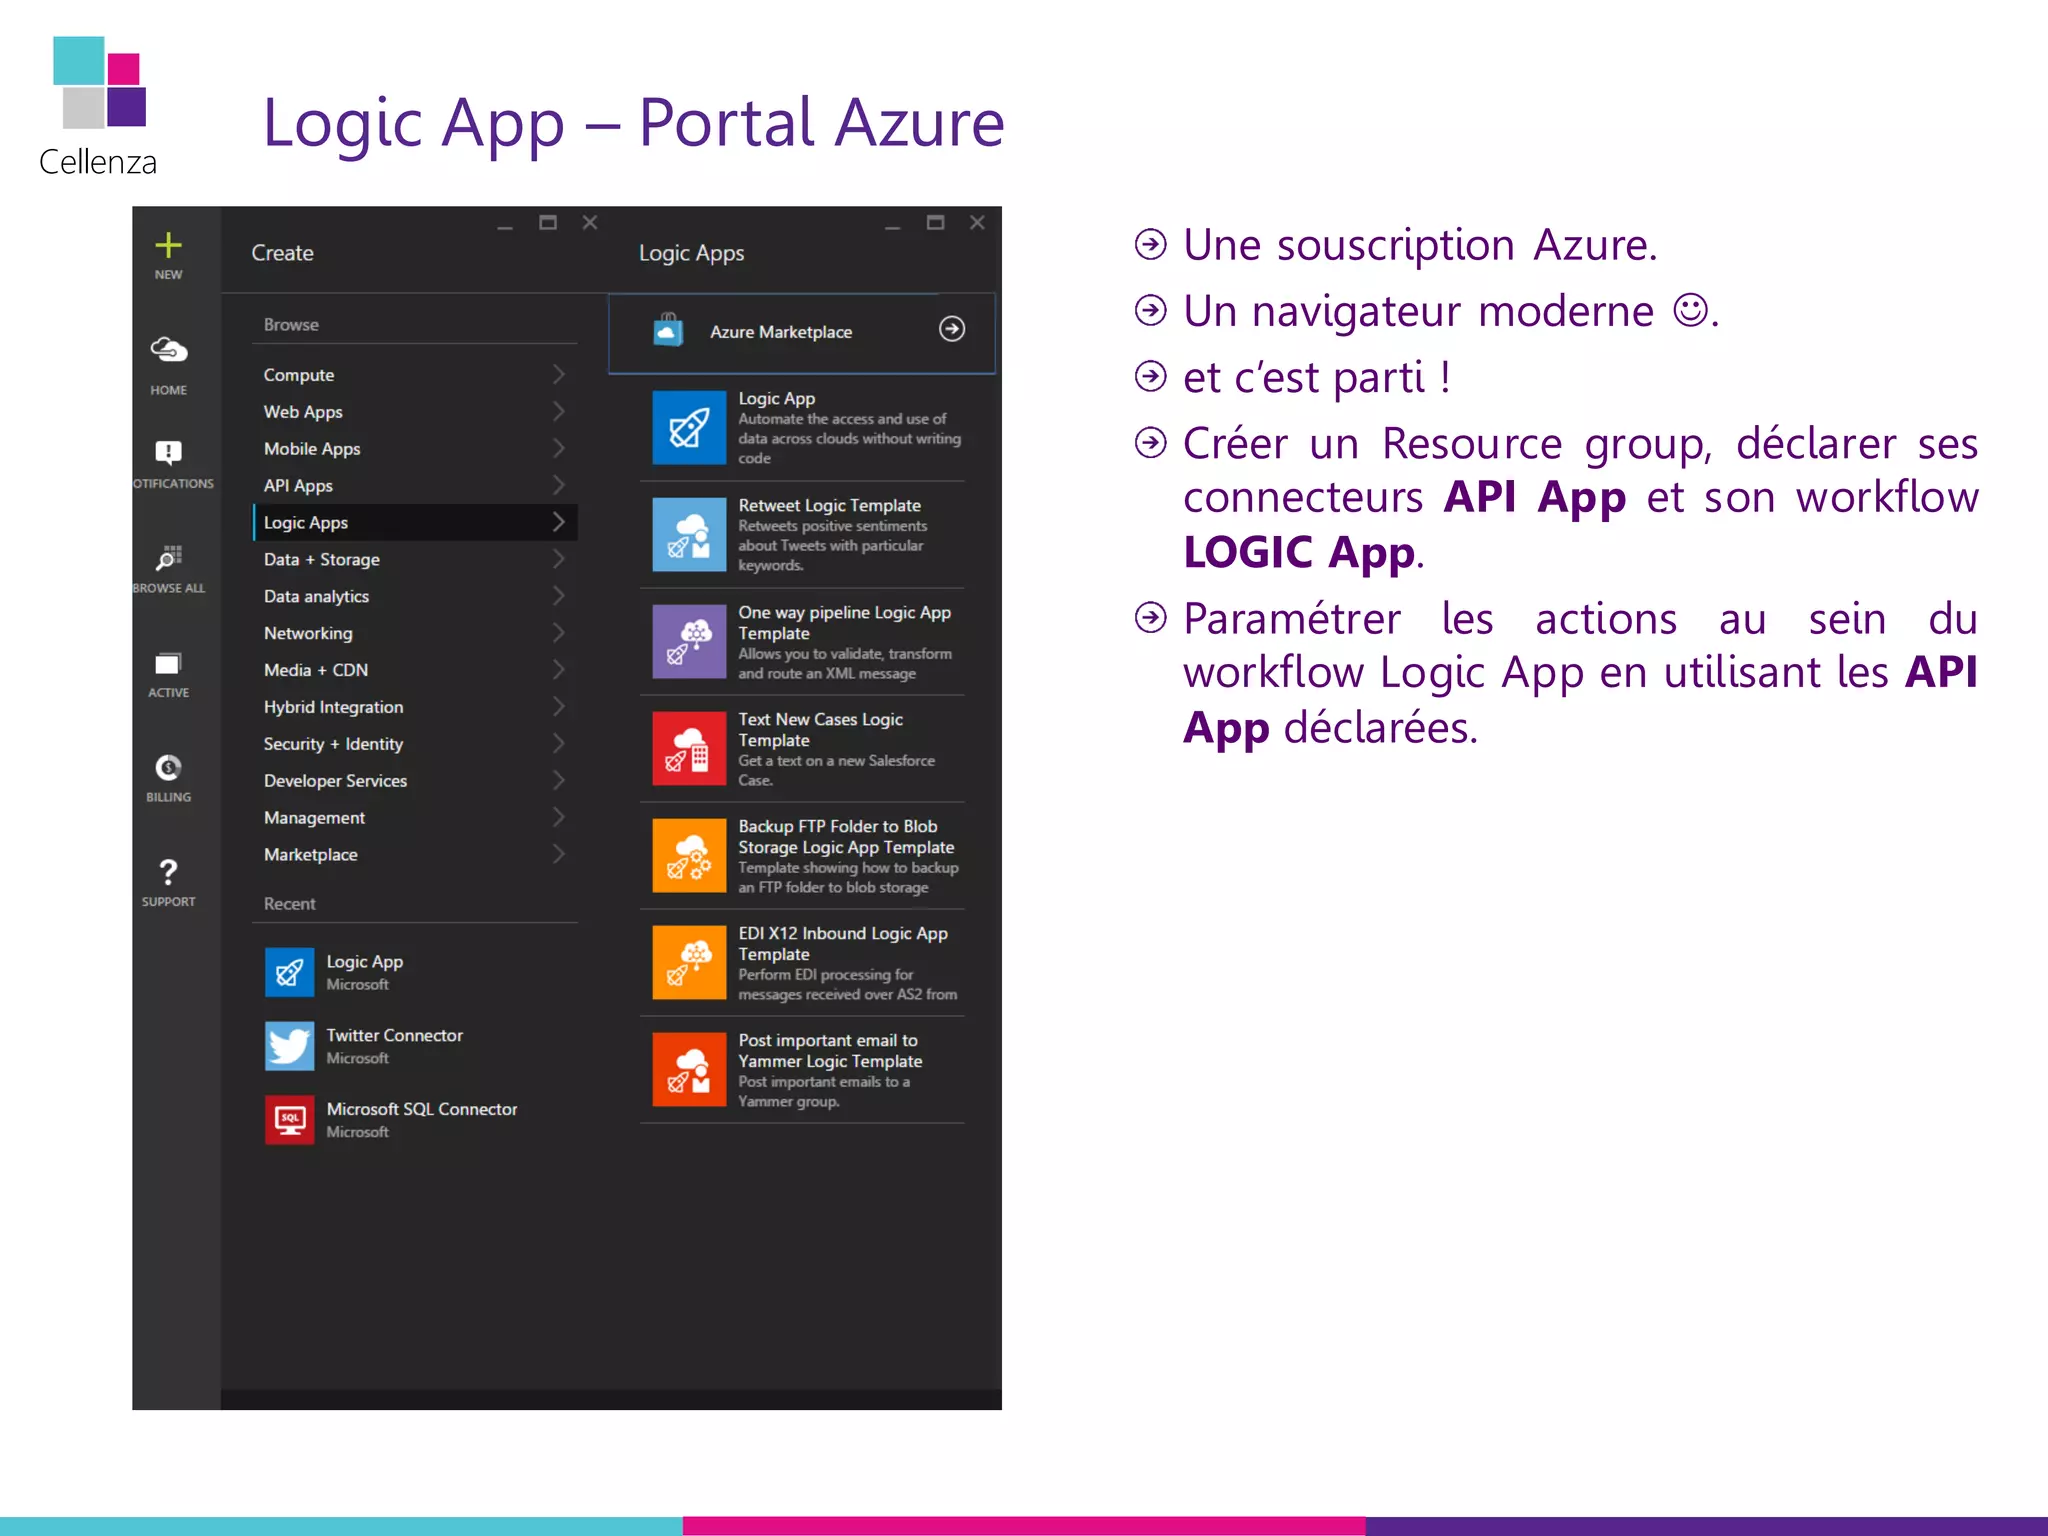Select the blue Logic App rocket icon

click(689, 427)
